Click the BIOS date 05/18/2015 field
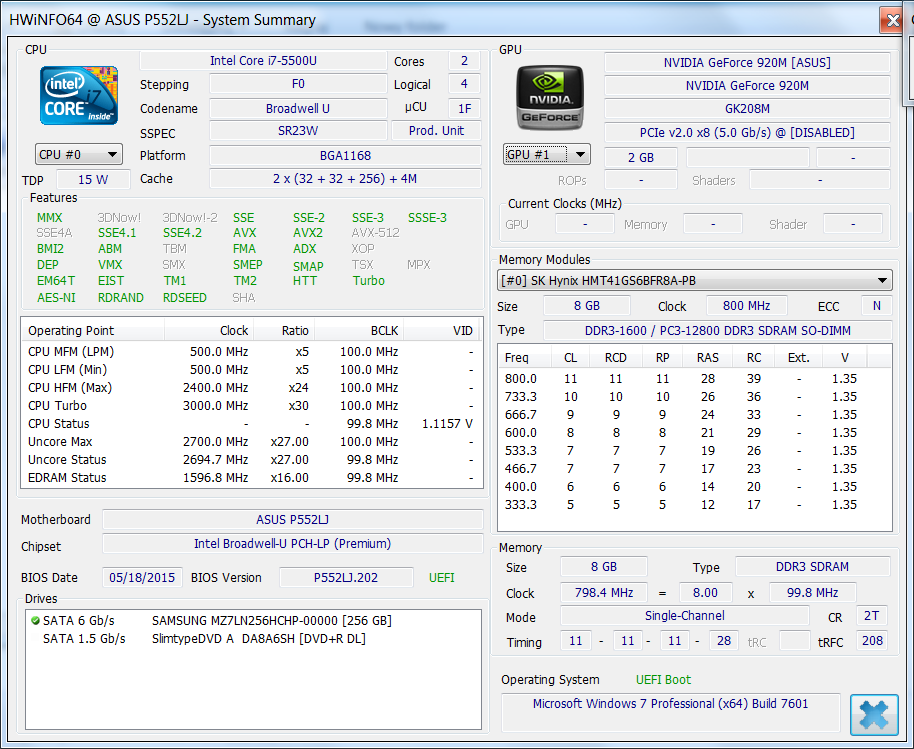This screenshot has height=749, width=914. point(142,578)
